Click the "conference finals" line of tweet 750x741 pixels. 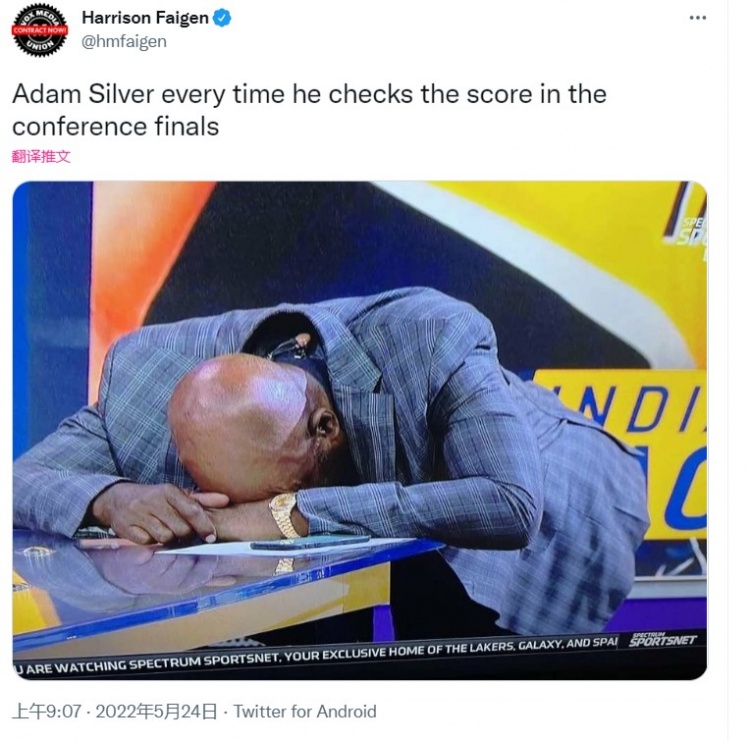click(115, 127)
